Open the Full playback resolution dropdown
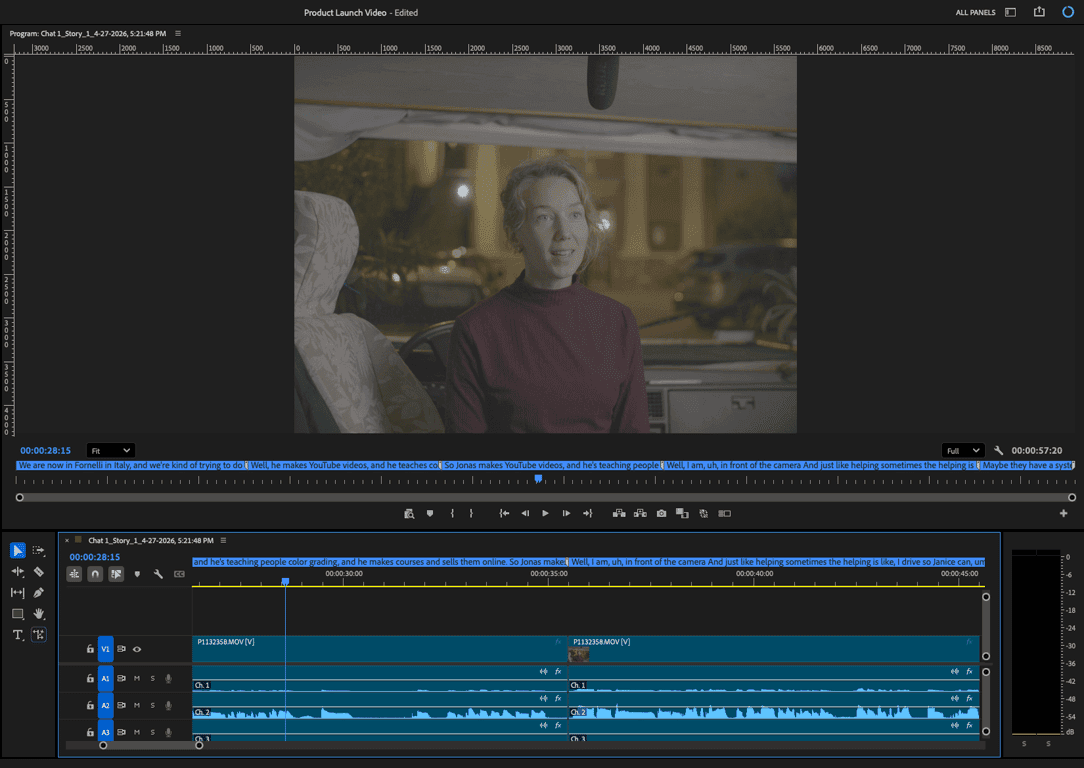This screenshot has height=768, width=1084. click(962, 451)
